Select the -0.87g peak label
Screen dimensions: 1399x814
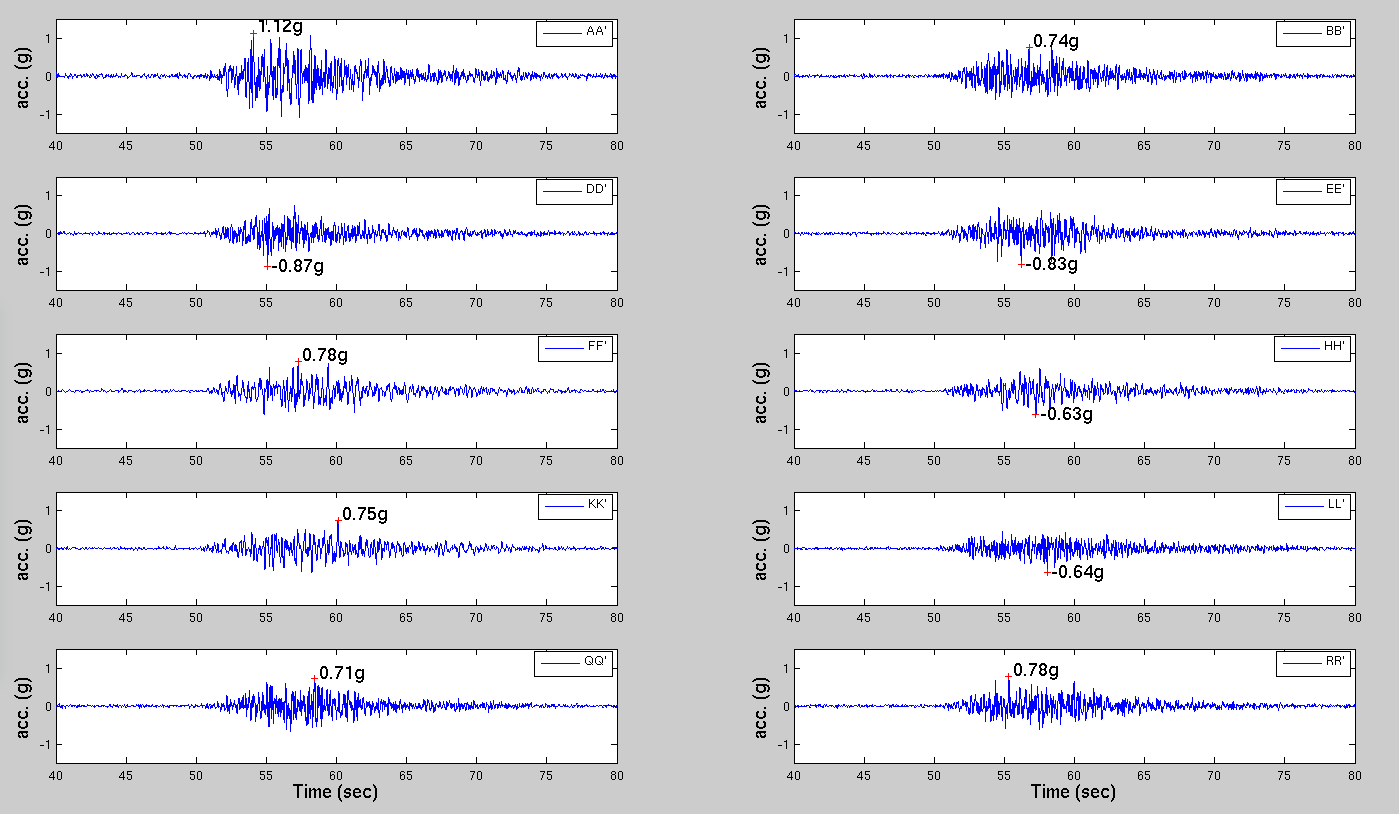[298, 266]
